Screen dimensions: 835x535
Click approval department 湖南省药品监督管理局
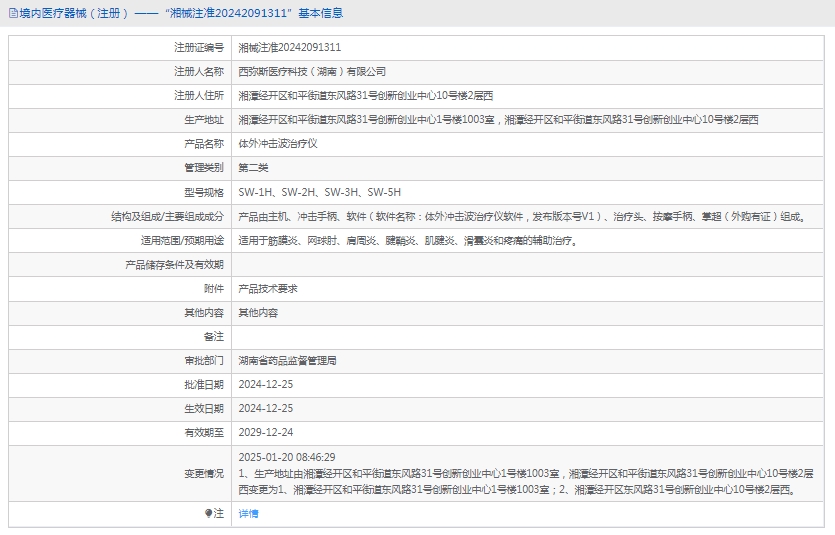tap(287, 360)
